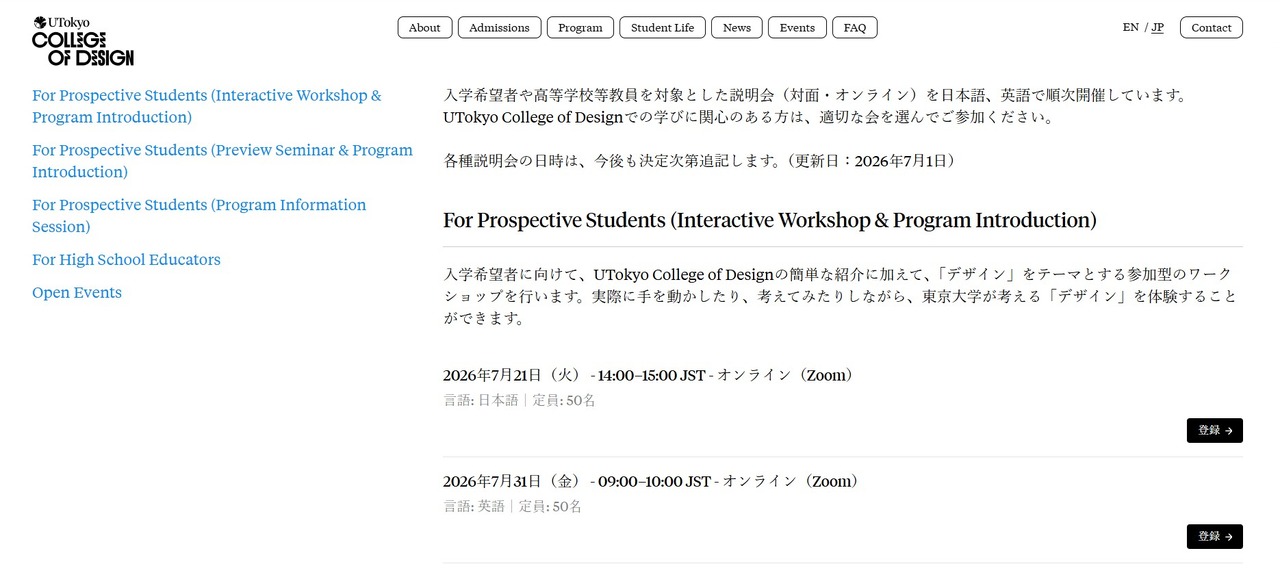Select the 2026年7月21日（火）session title
Viewport: 1280px width, 577px height.
648,375
